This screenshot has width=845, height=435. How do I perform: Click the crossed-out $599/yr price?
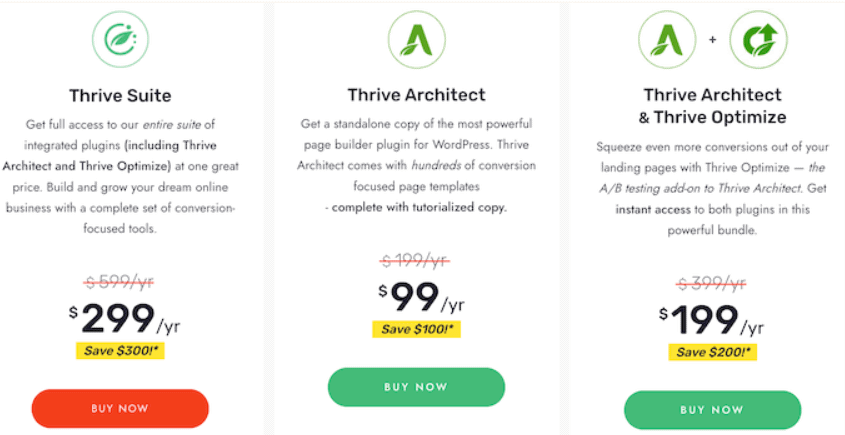coord(120,283)
